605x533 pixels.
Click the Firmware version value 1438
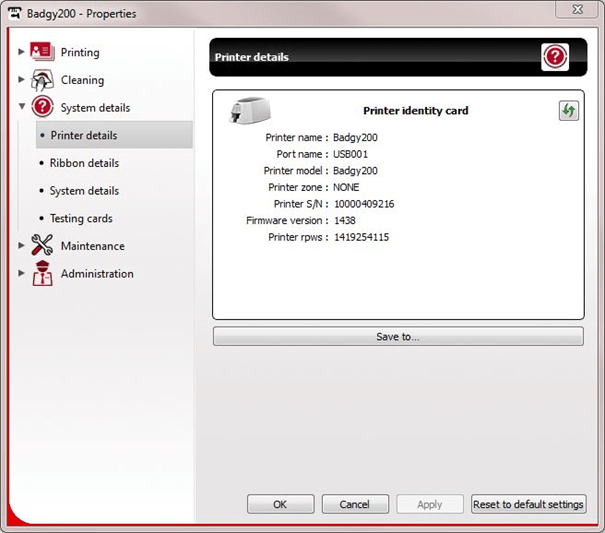[345, 220]
